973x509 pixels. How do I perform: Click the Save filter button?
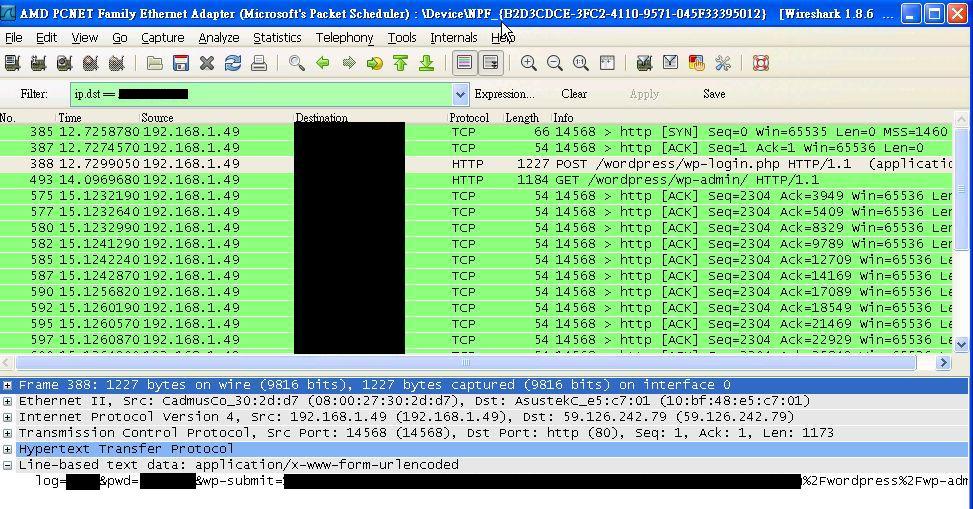tap(714, 94)
